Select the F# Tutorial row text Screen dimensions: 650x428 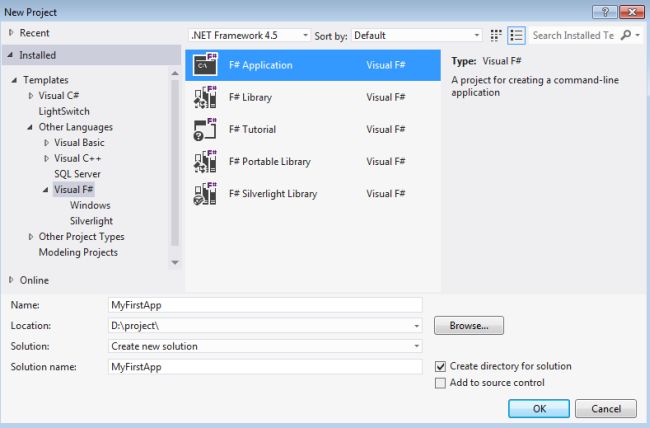point(252,129)
